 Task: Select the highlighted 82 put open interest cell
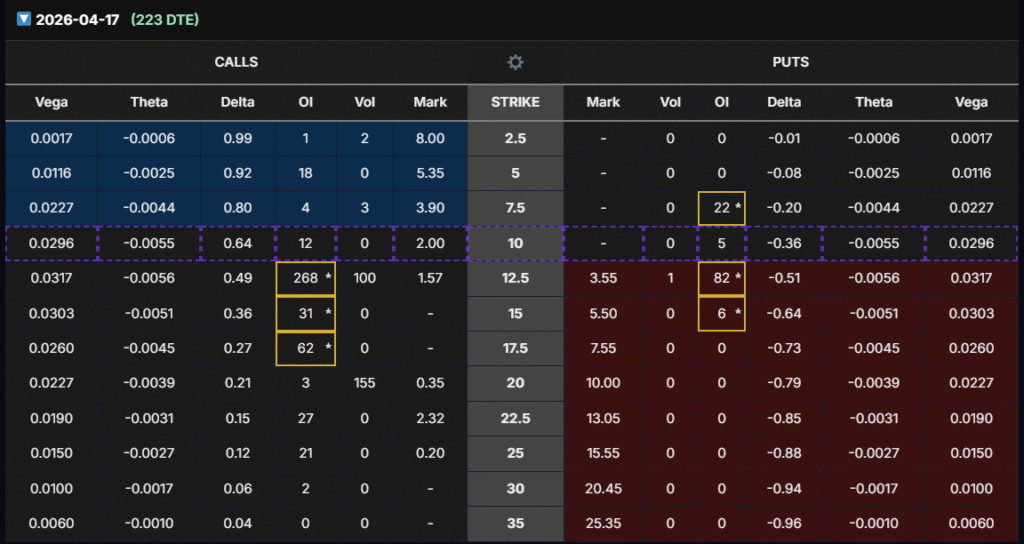coord(721,278)
